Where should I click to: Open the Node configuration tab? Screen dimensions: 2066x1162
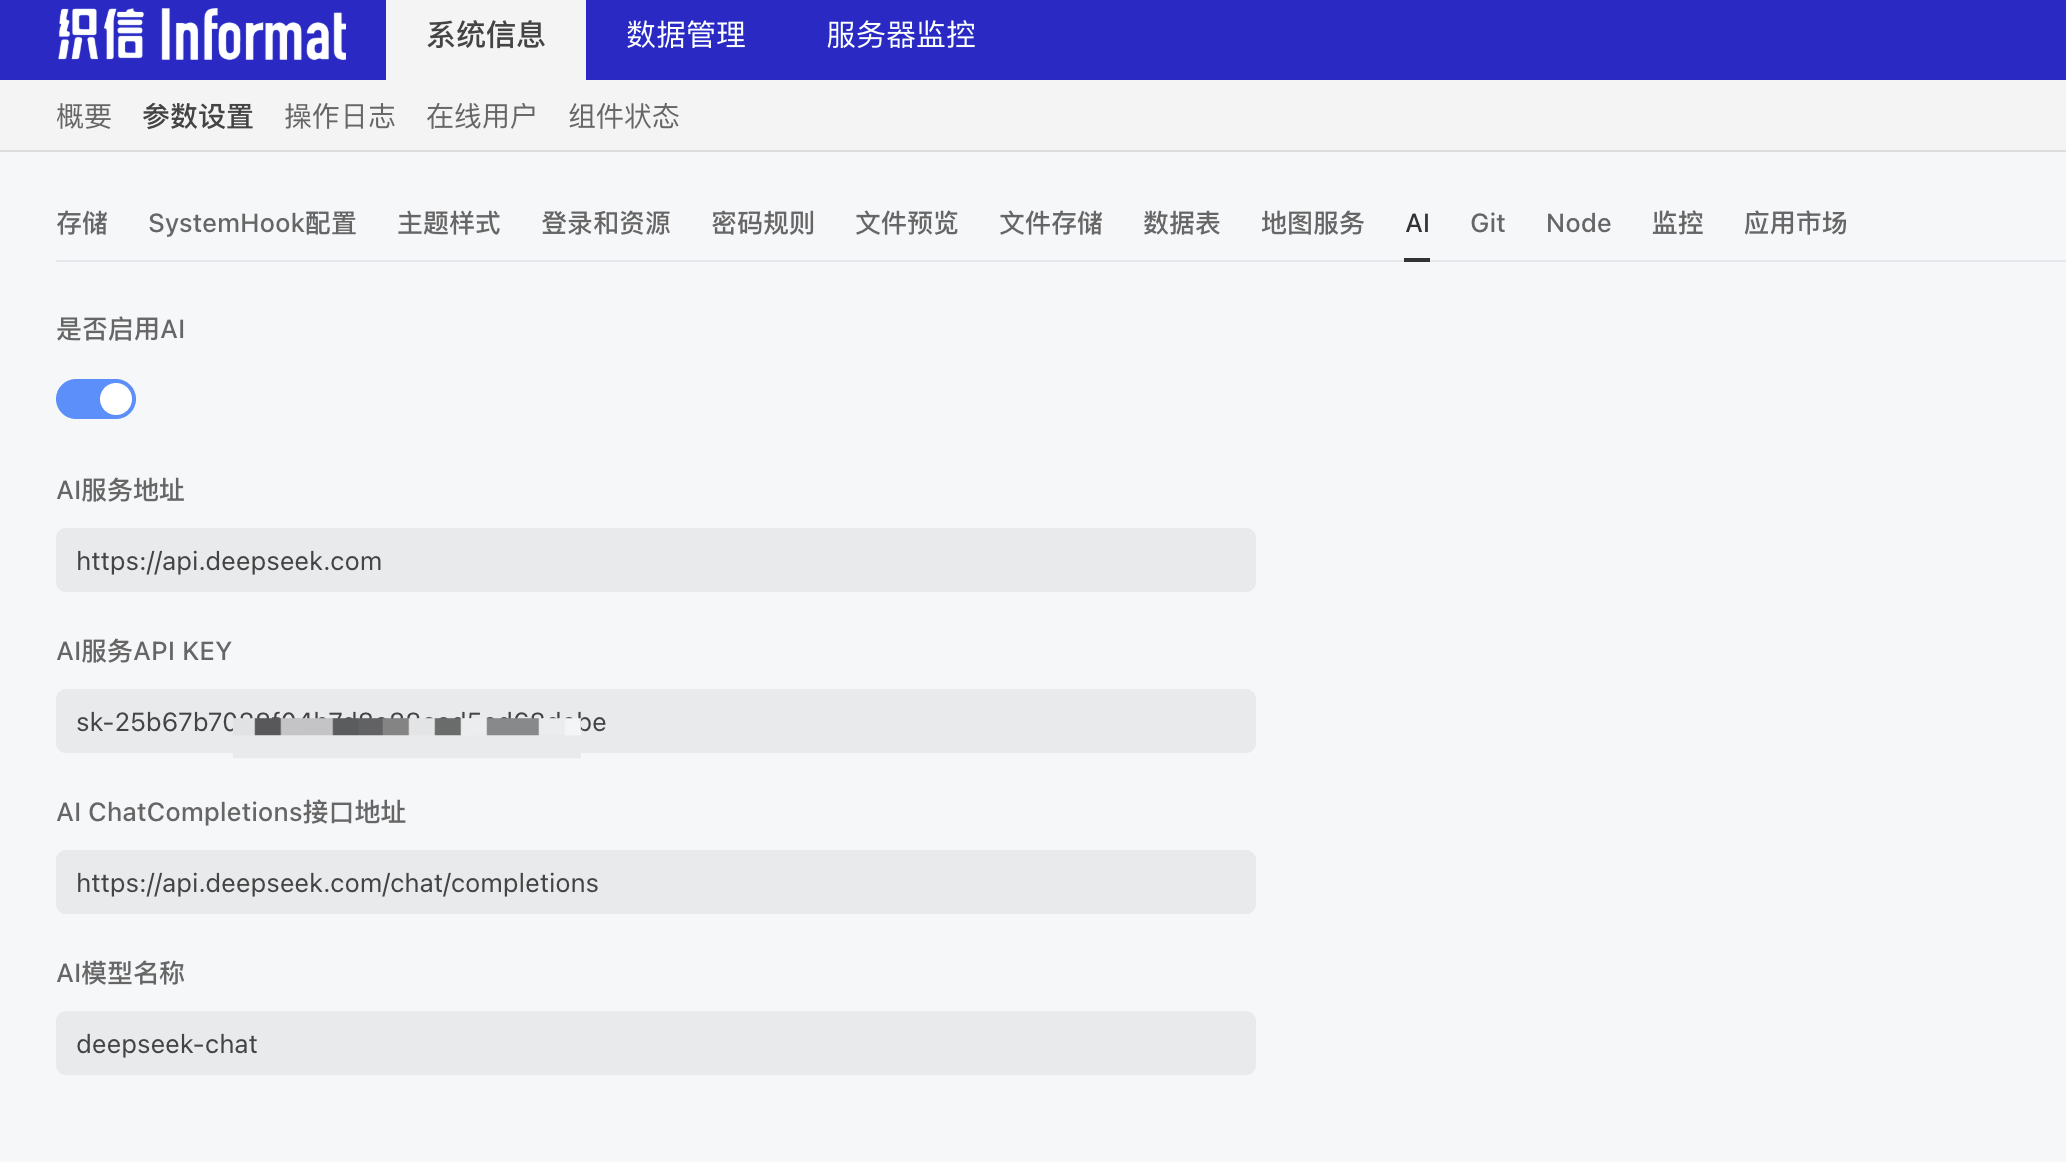tap(1578, 223)
